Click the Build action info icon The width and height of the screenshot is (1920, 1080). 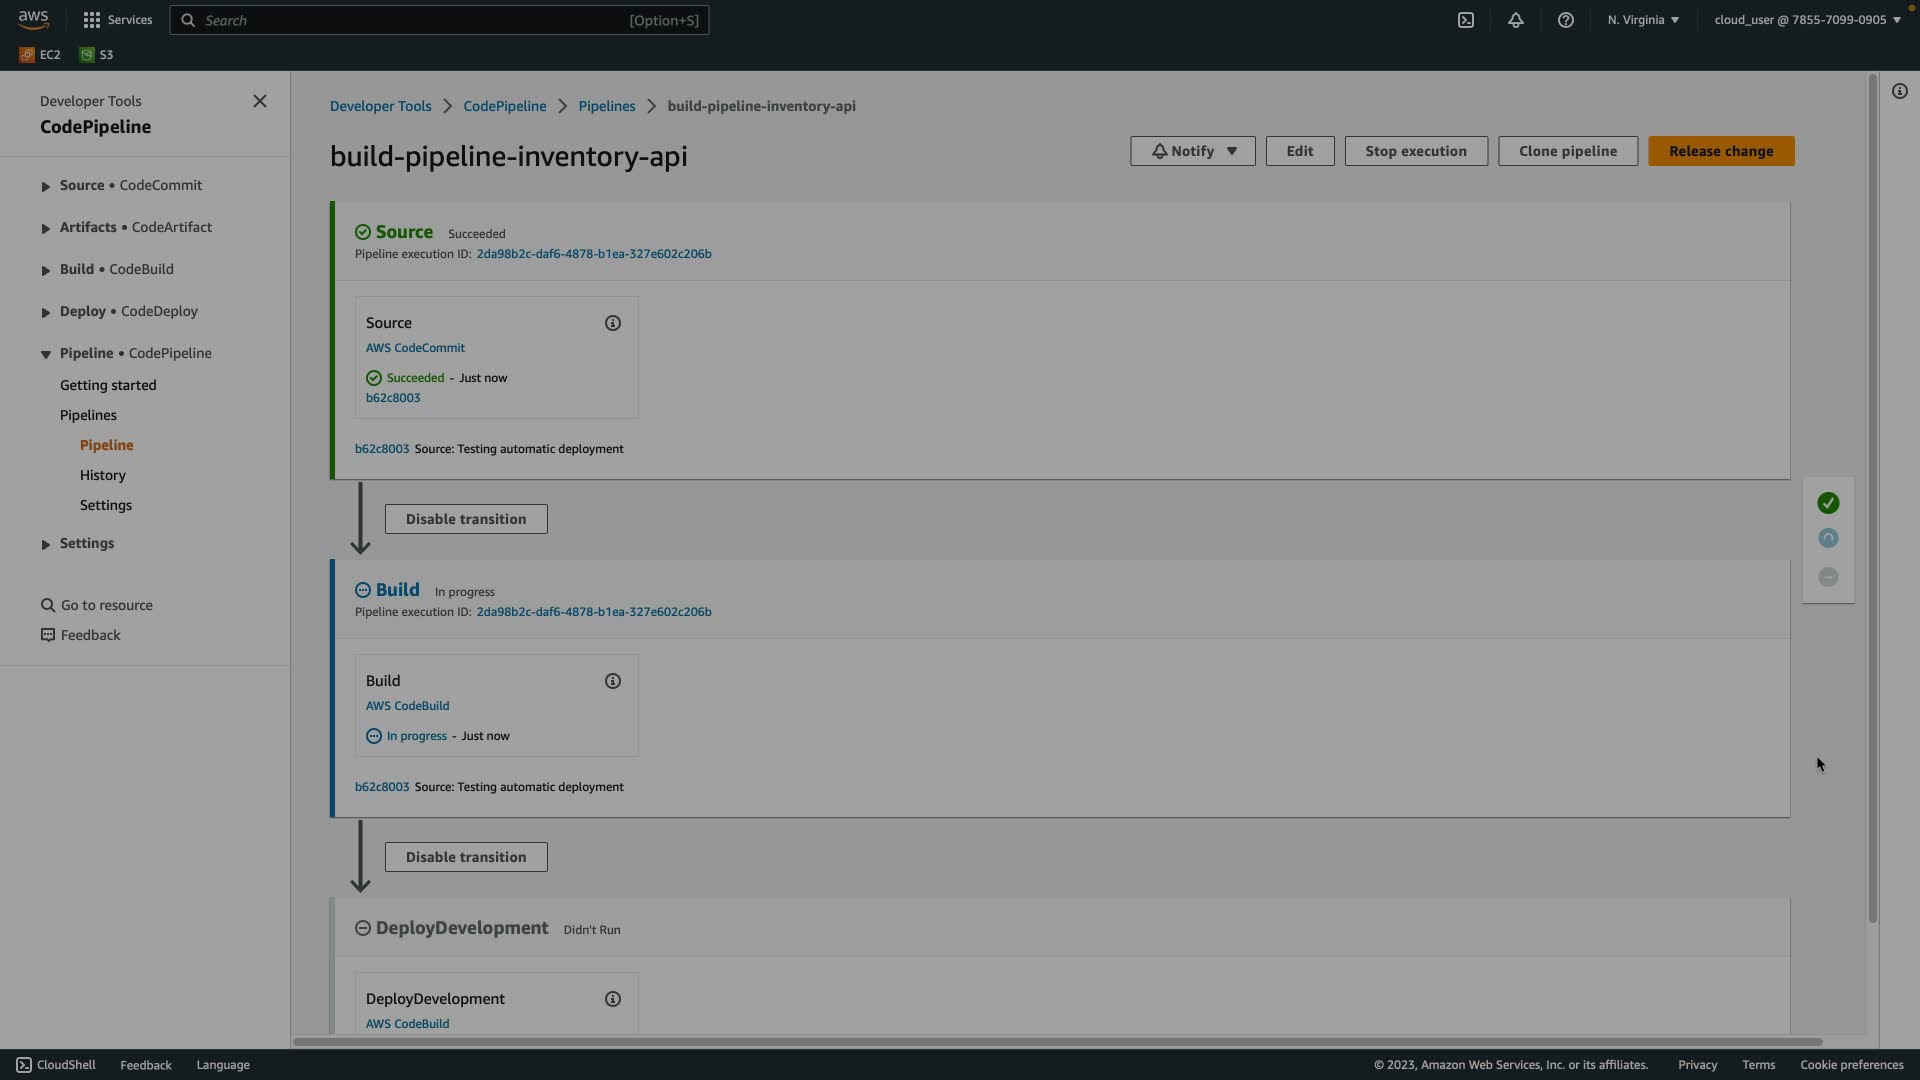tap(612, 681)
